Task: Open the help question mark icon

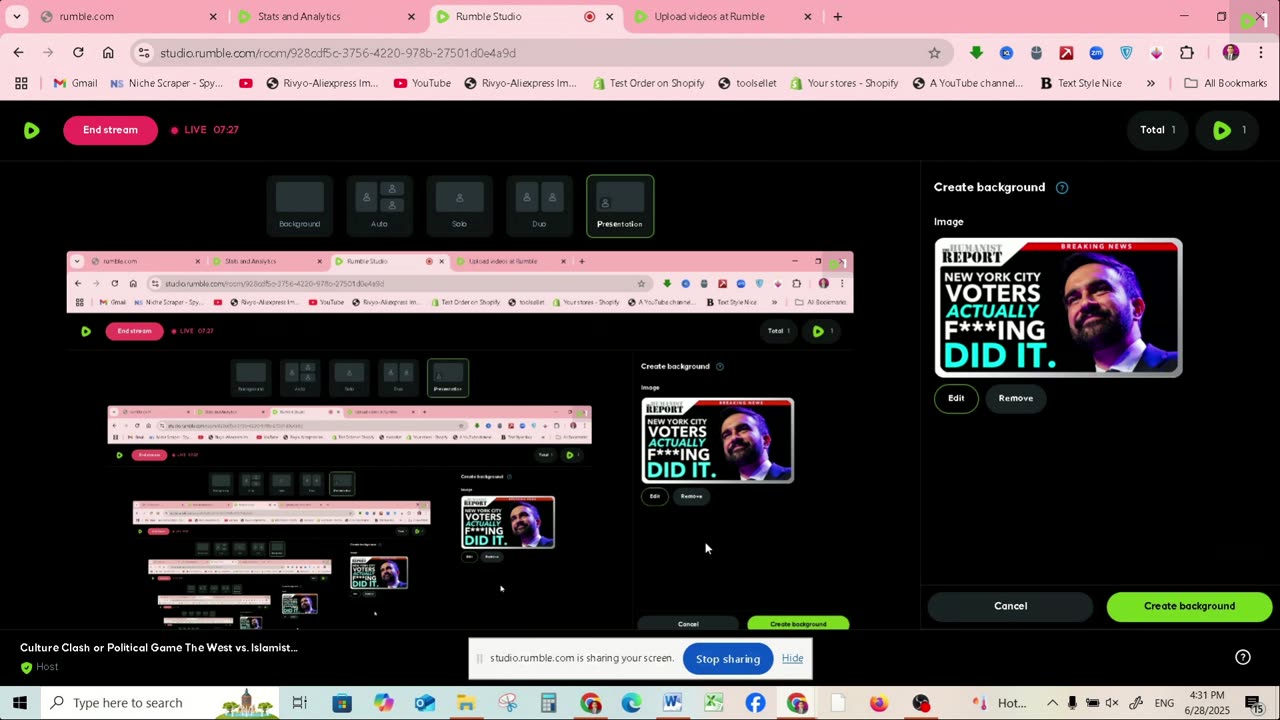Action: coord(1243,657)
